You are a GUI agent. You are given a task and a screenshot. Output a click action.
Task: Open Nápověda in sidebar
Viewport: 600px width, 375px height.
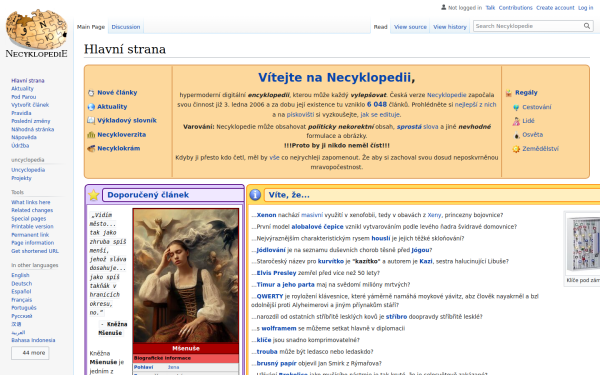[x=24, y=137]
